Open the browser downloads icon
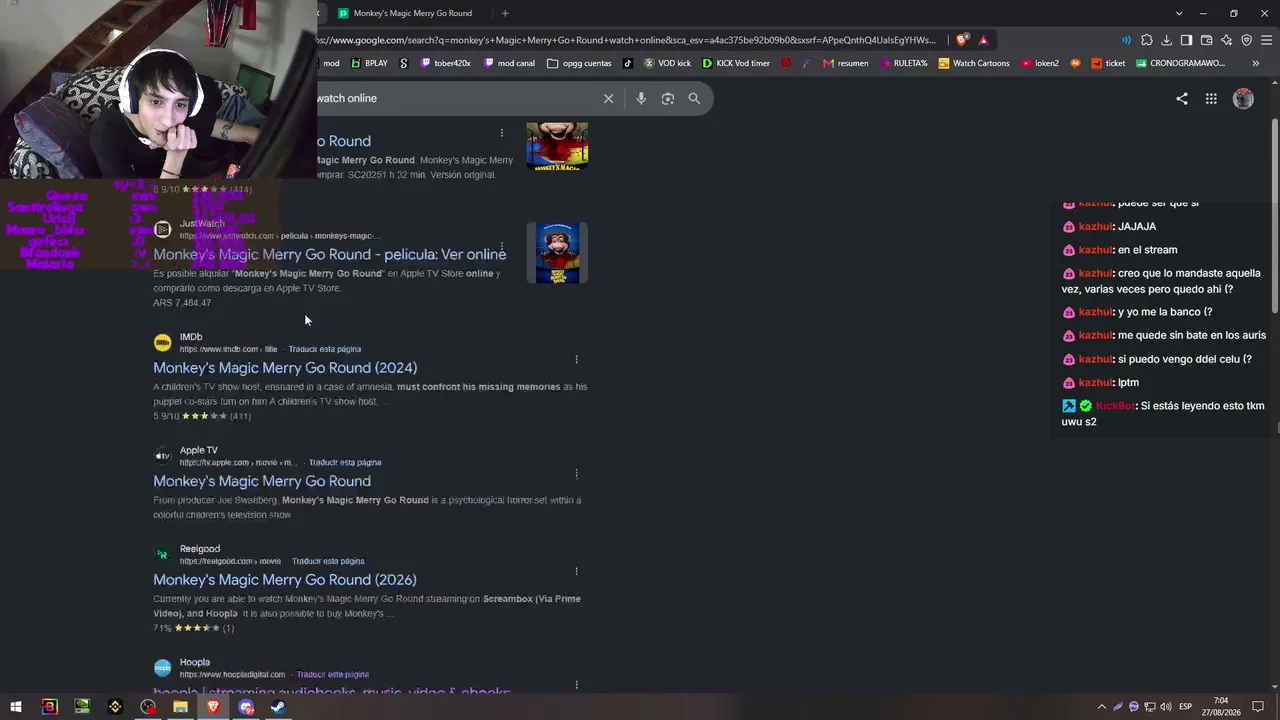This screenshot has width=1280, height=720. [1166, 40]
